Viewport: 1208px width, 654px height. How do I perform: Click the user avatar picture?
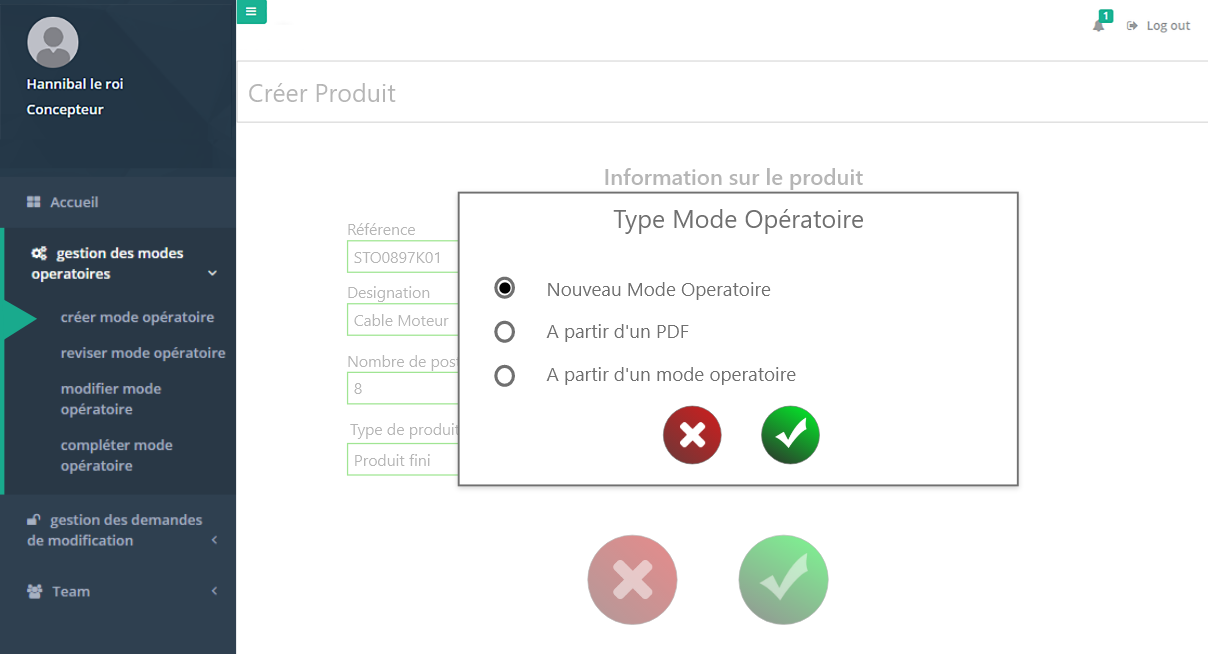coord(53,43)
